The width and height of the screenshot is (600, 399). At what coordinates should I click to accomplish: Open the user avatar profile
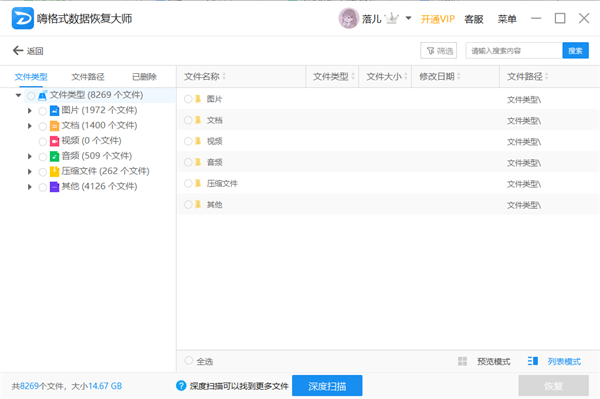(x=349, y=18)
